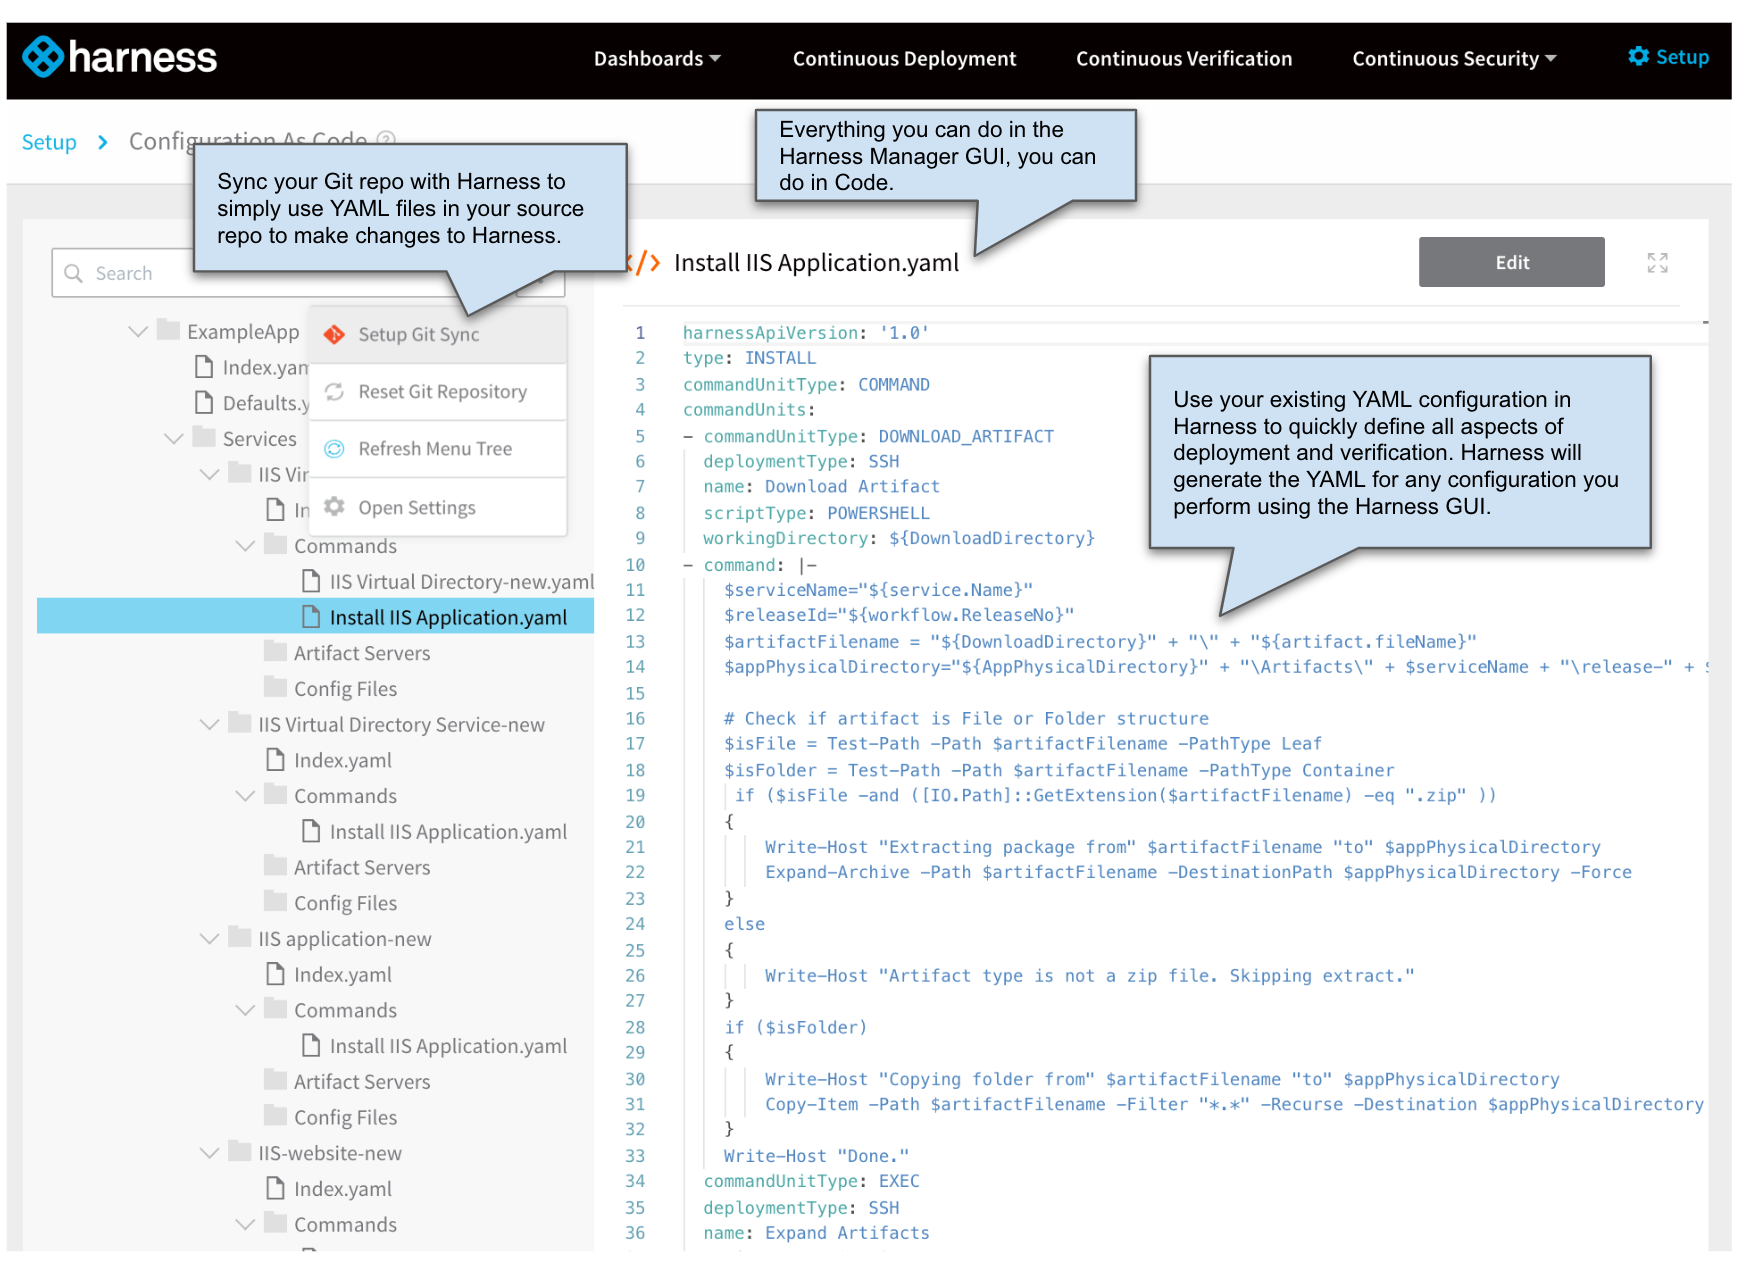Click the Services folder icon
Viewport: 1744px width, 1266px height.
click(x=204, y=437)
